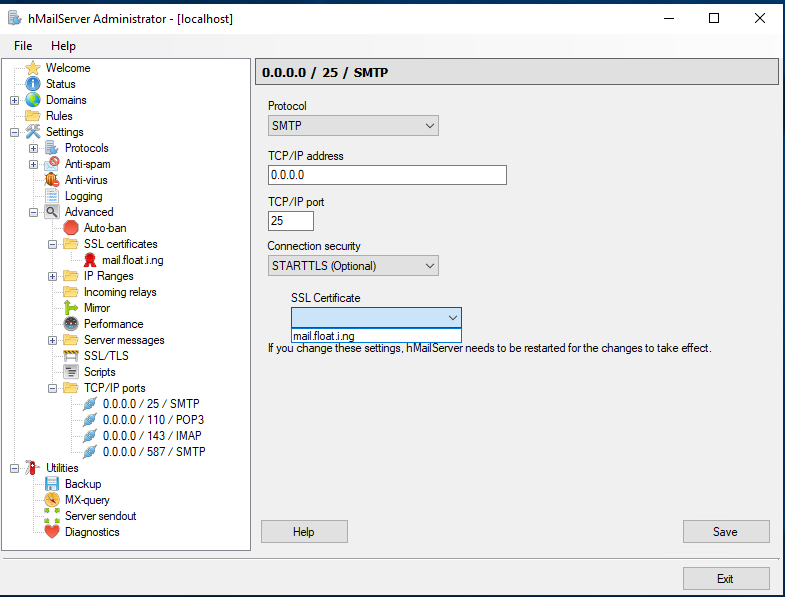Click plug icon for 0.0.0.0 / 143 / IMAP

pyautogui.click(x=90, y=436)
